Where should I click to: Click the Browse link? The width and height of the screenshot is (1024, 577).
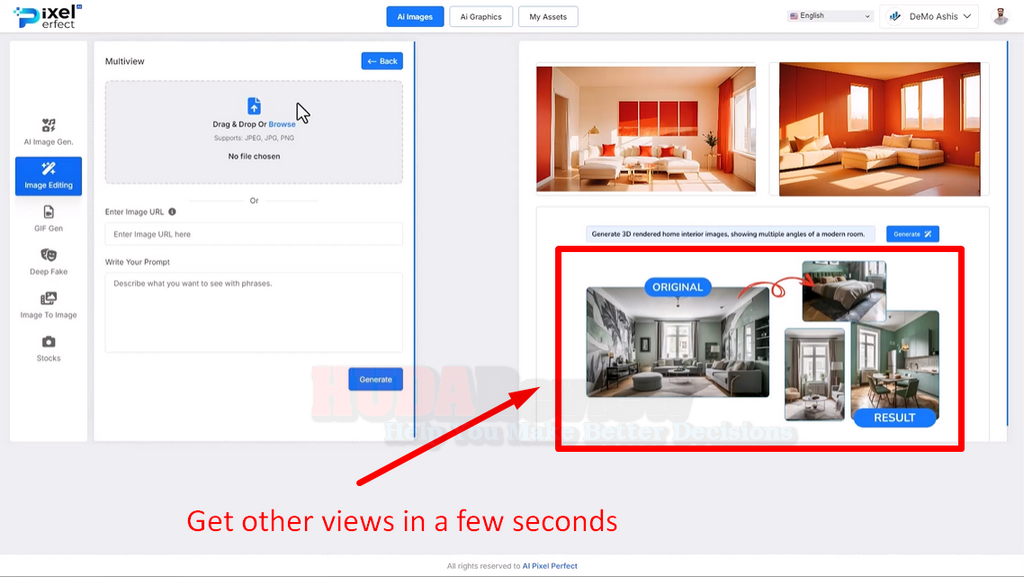pos(281,124)
